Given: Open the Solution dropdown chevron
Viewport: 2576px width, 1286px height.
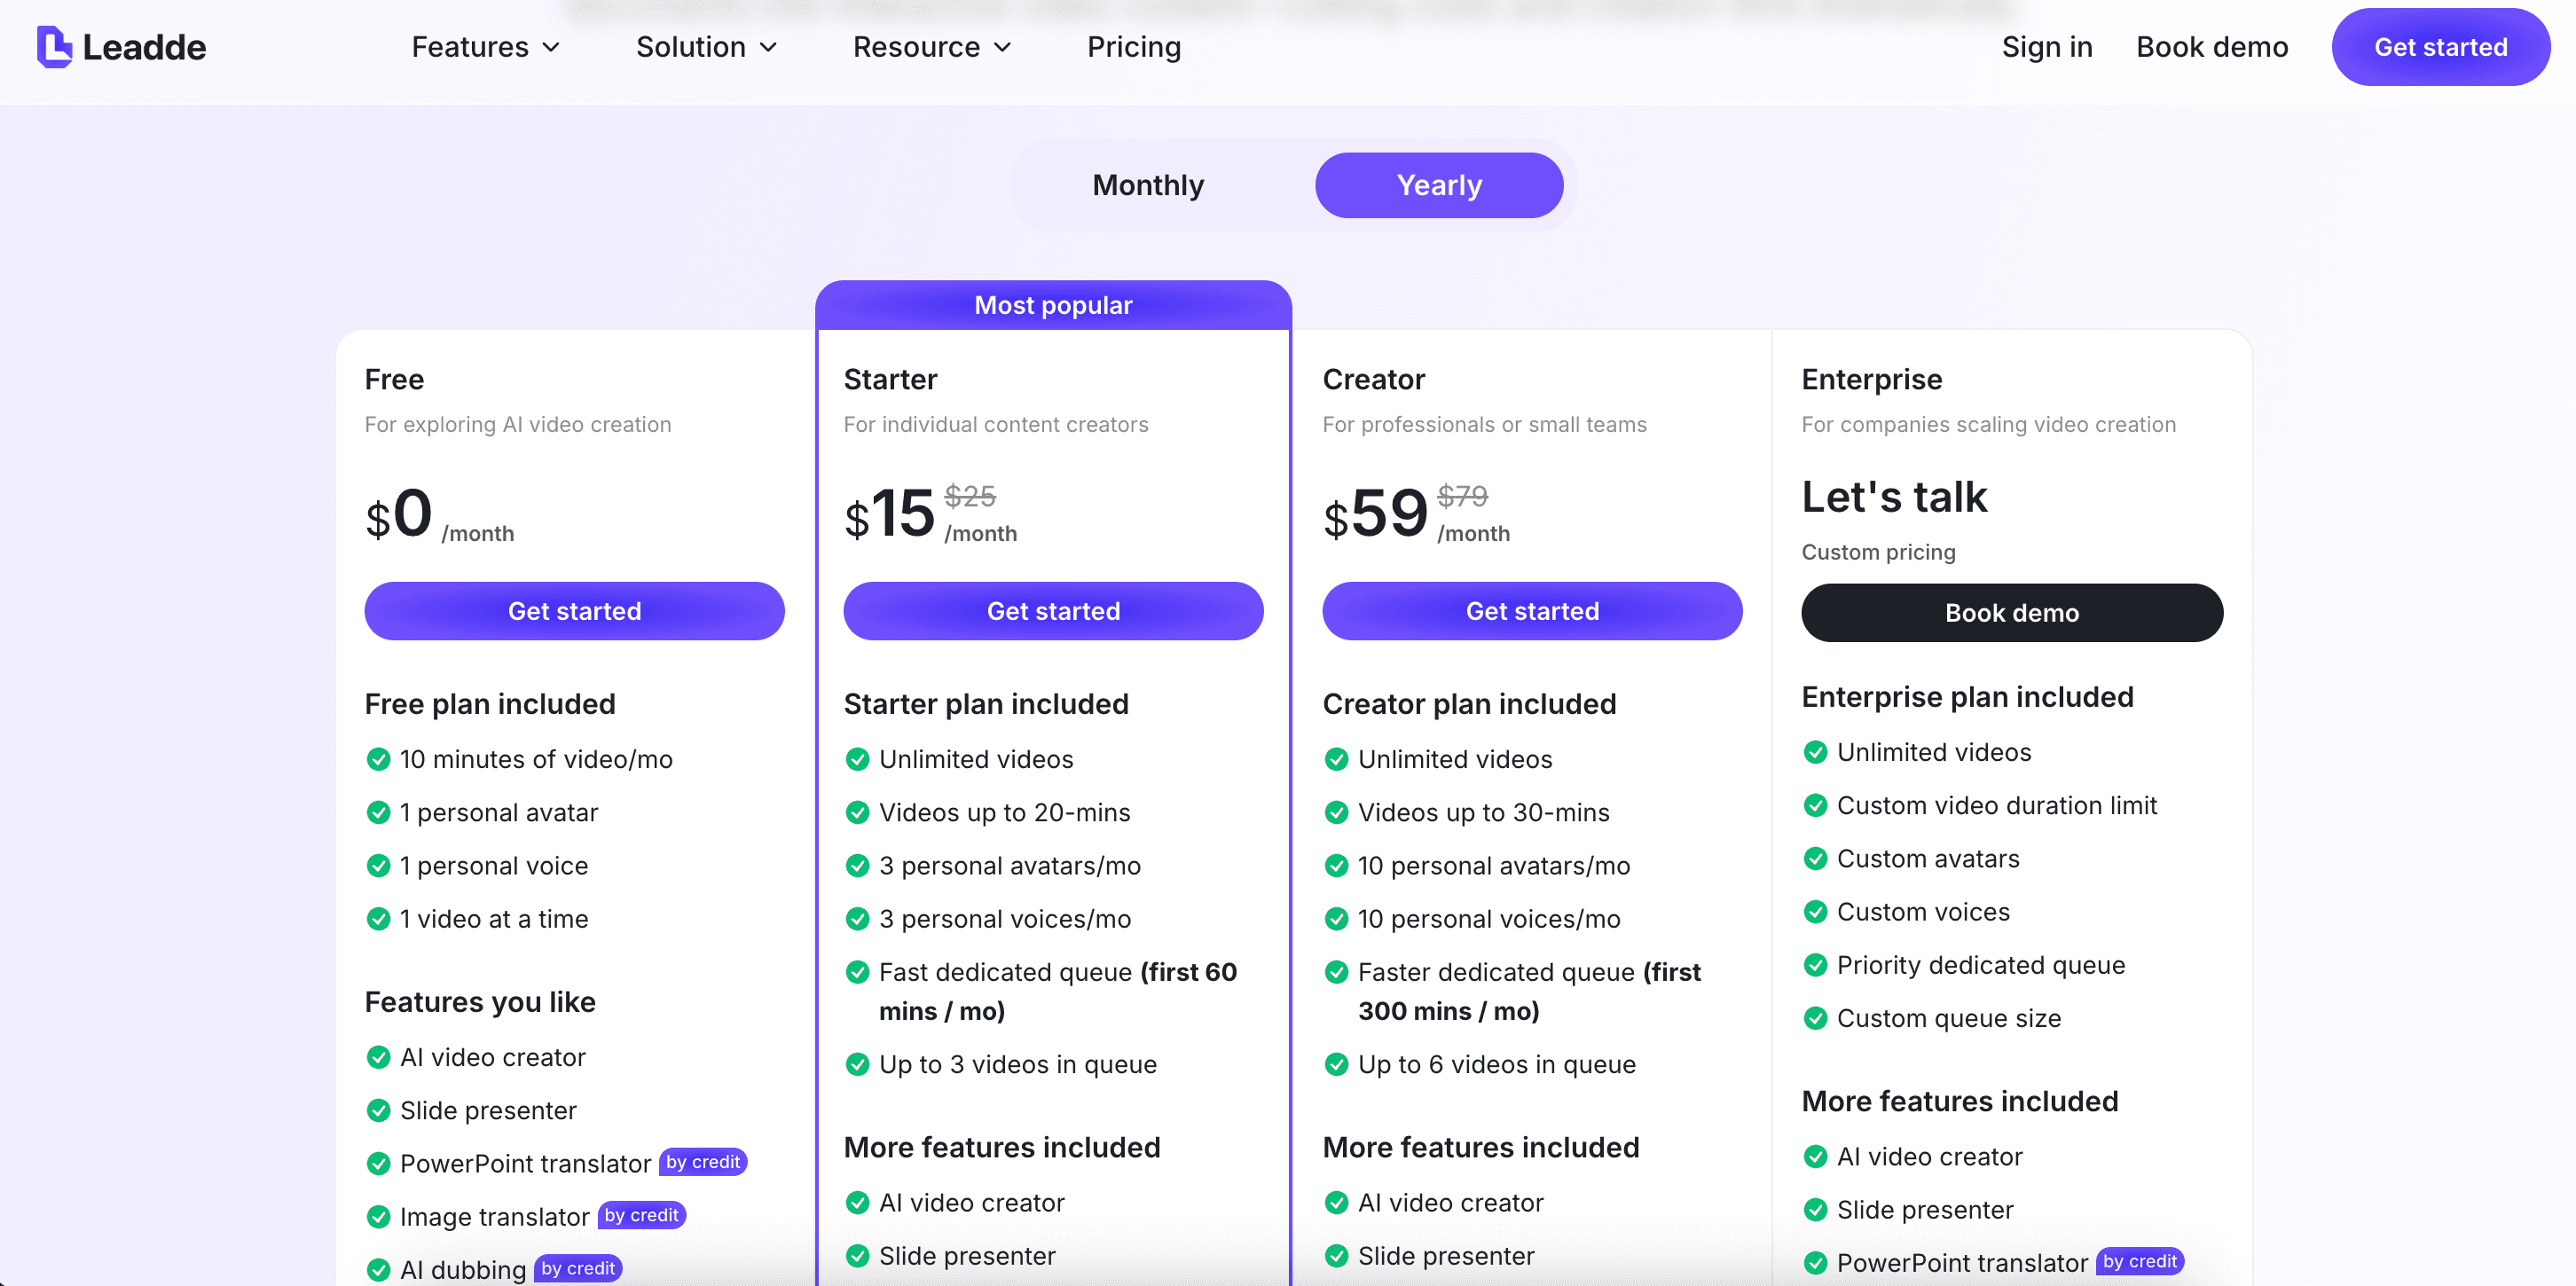Looking at the screenshot, I should (x=768, y=47).
